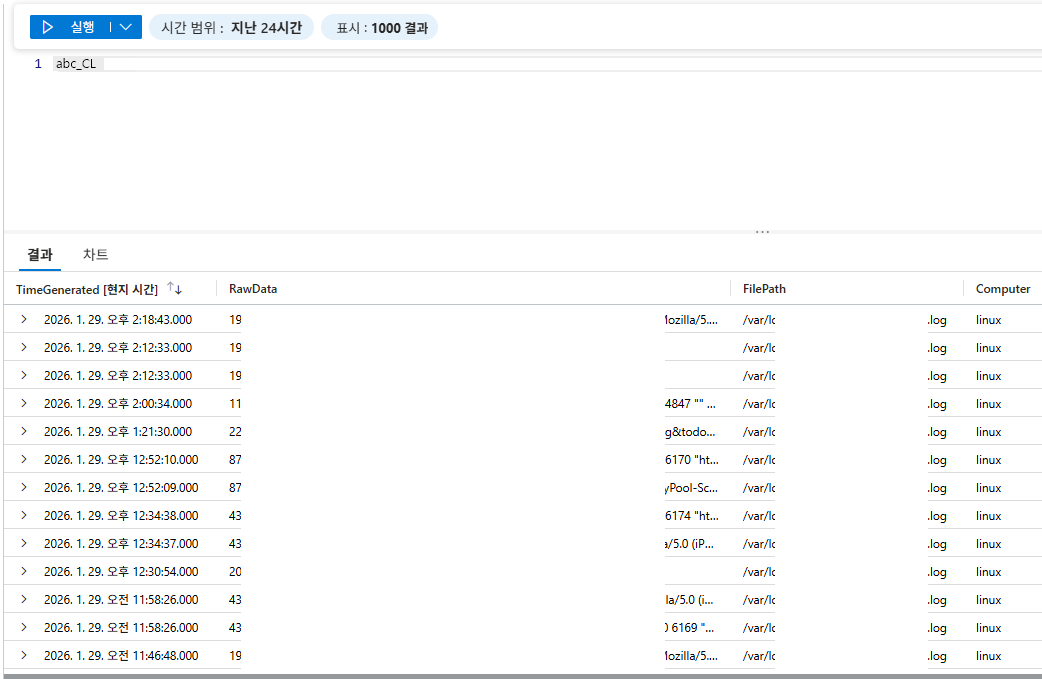Switch to the 결과 tab

(40, 254)
